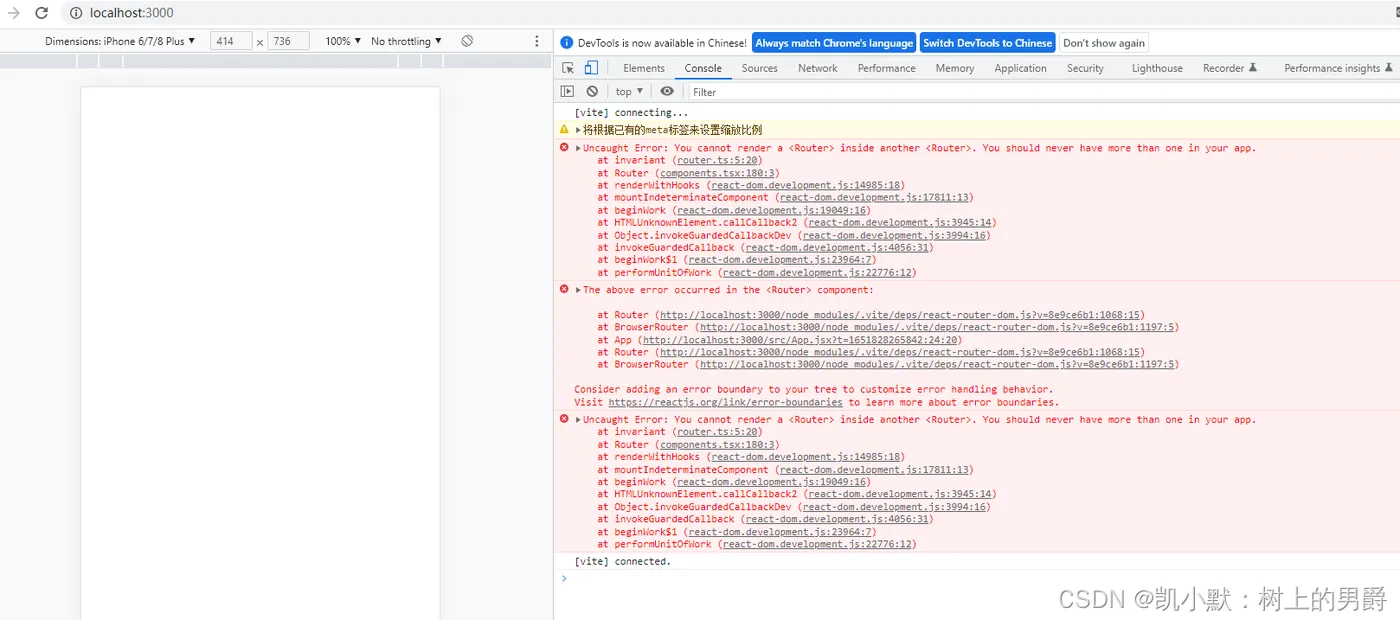Open the Application tab

coord(1020,68)
